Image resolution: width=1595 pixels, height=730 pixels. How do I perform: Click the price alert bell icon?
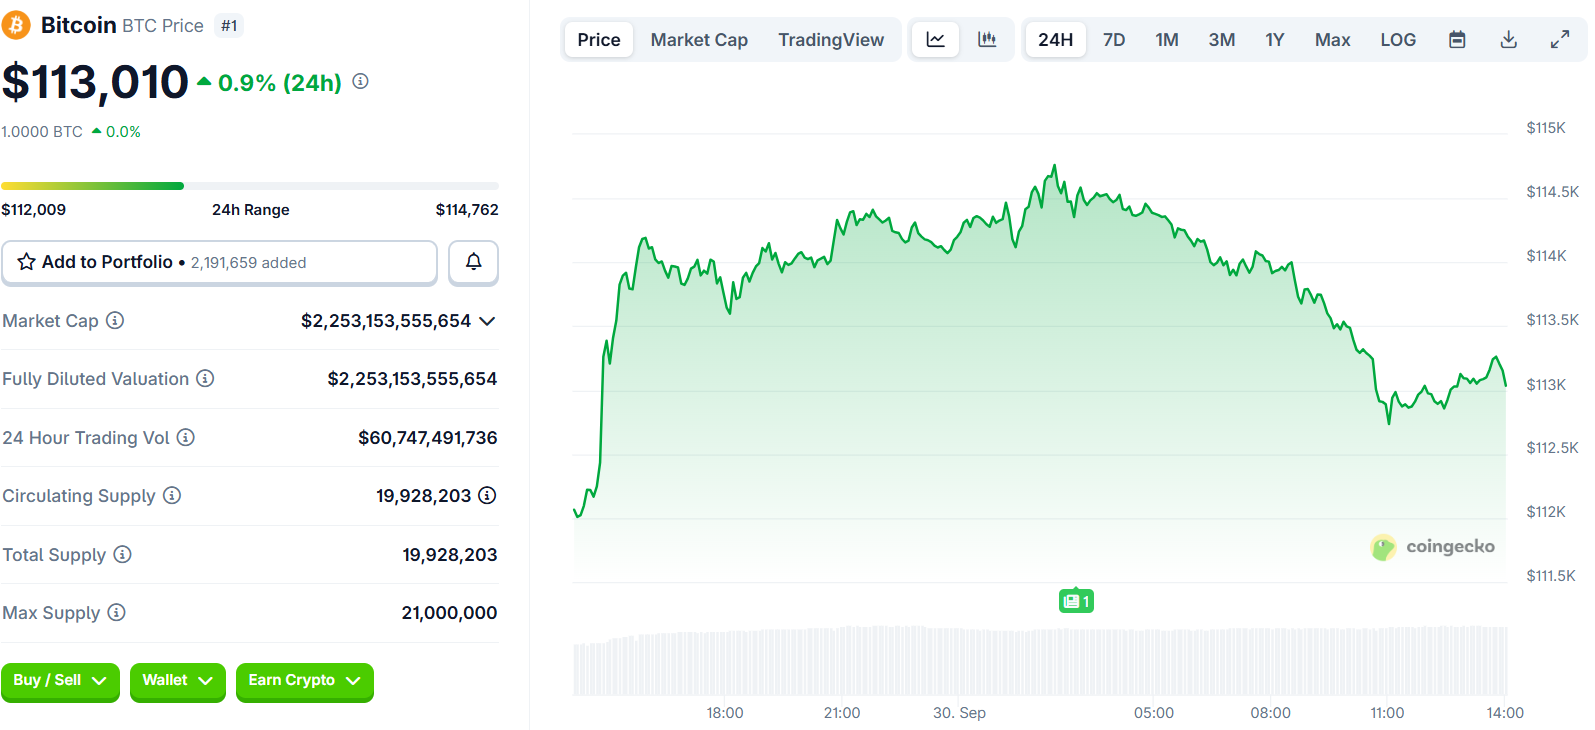(473, 262)
